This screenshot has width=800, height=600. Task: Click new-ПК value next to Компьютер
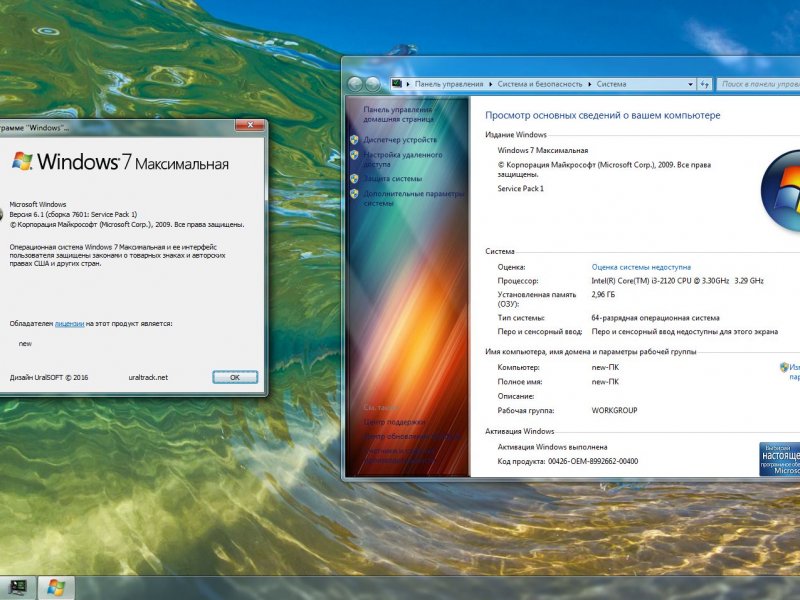(x=605, y=367)
